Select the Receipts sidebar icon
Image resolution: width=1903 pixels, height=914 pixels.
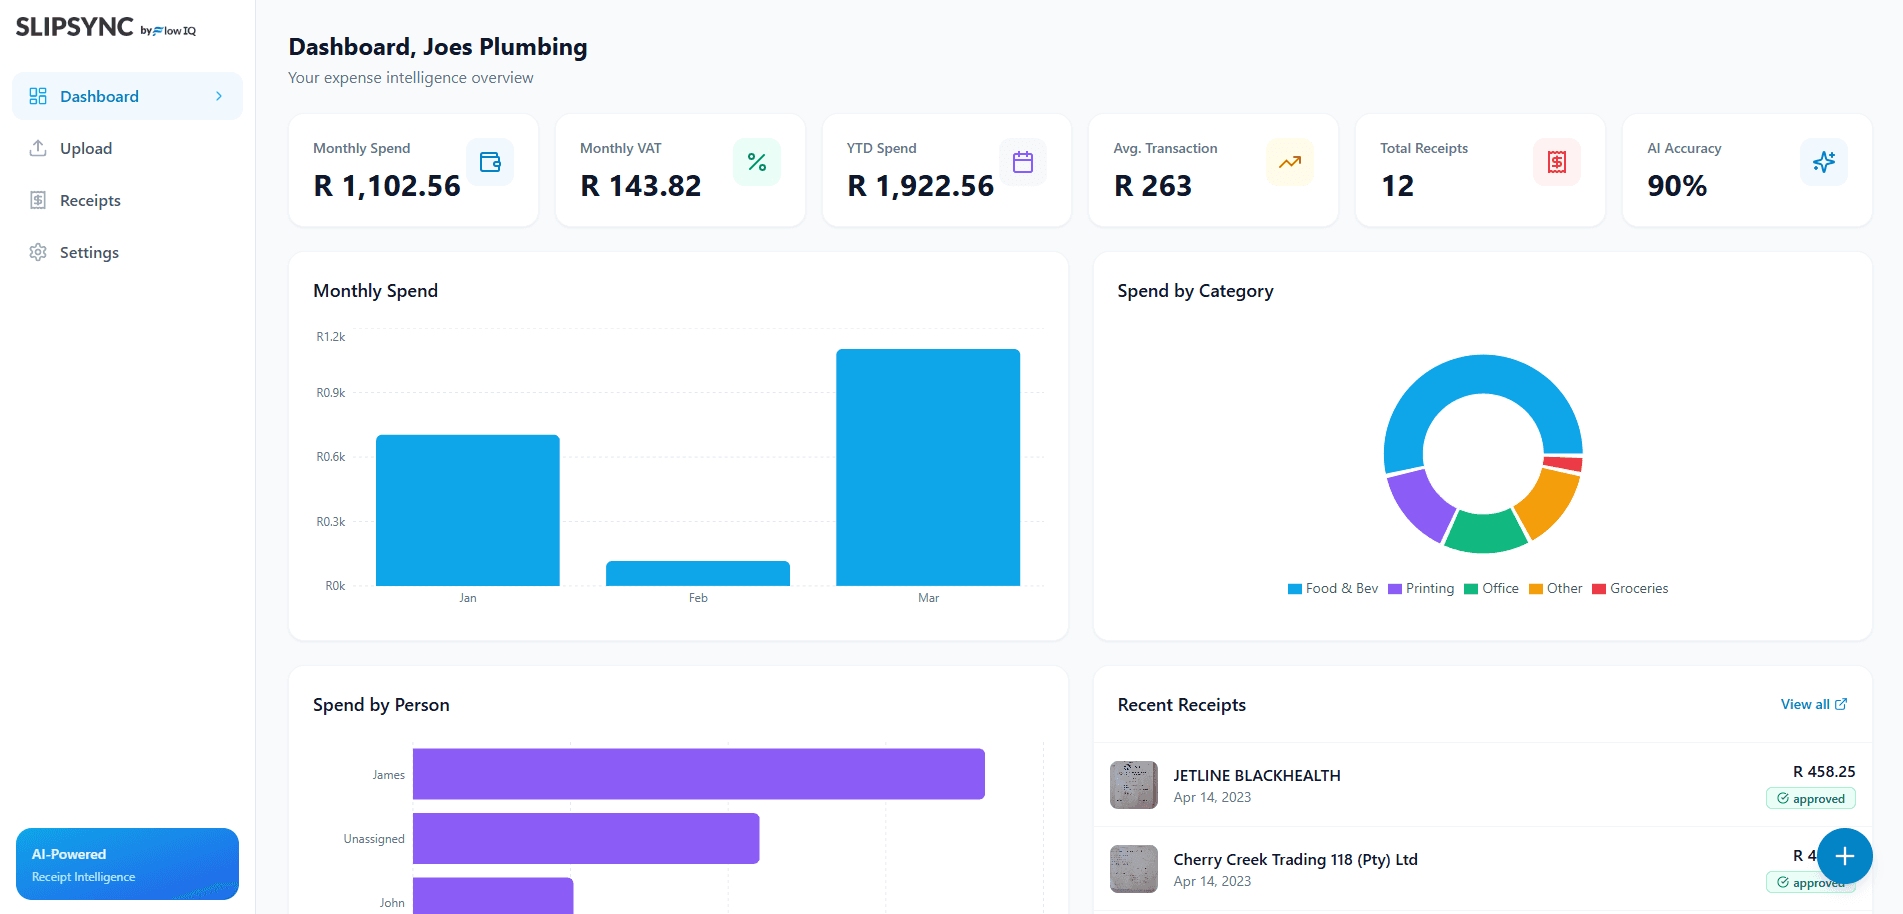point(37,200)
